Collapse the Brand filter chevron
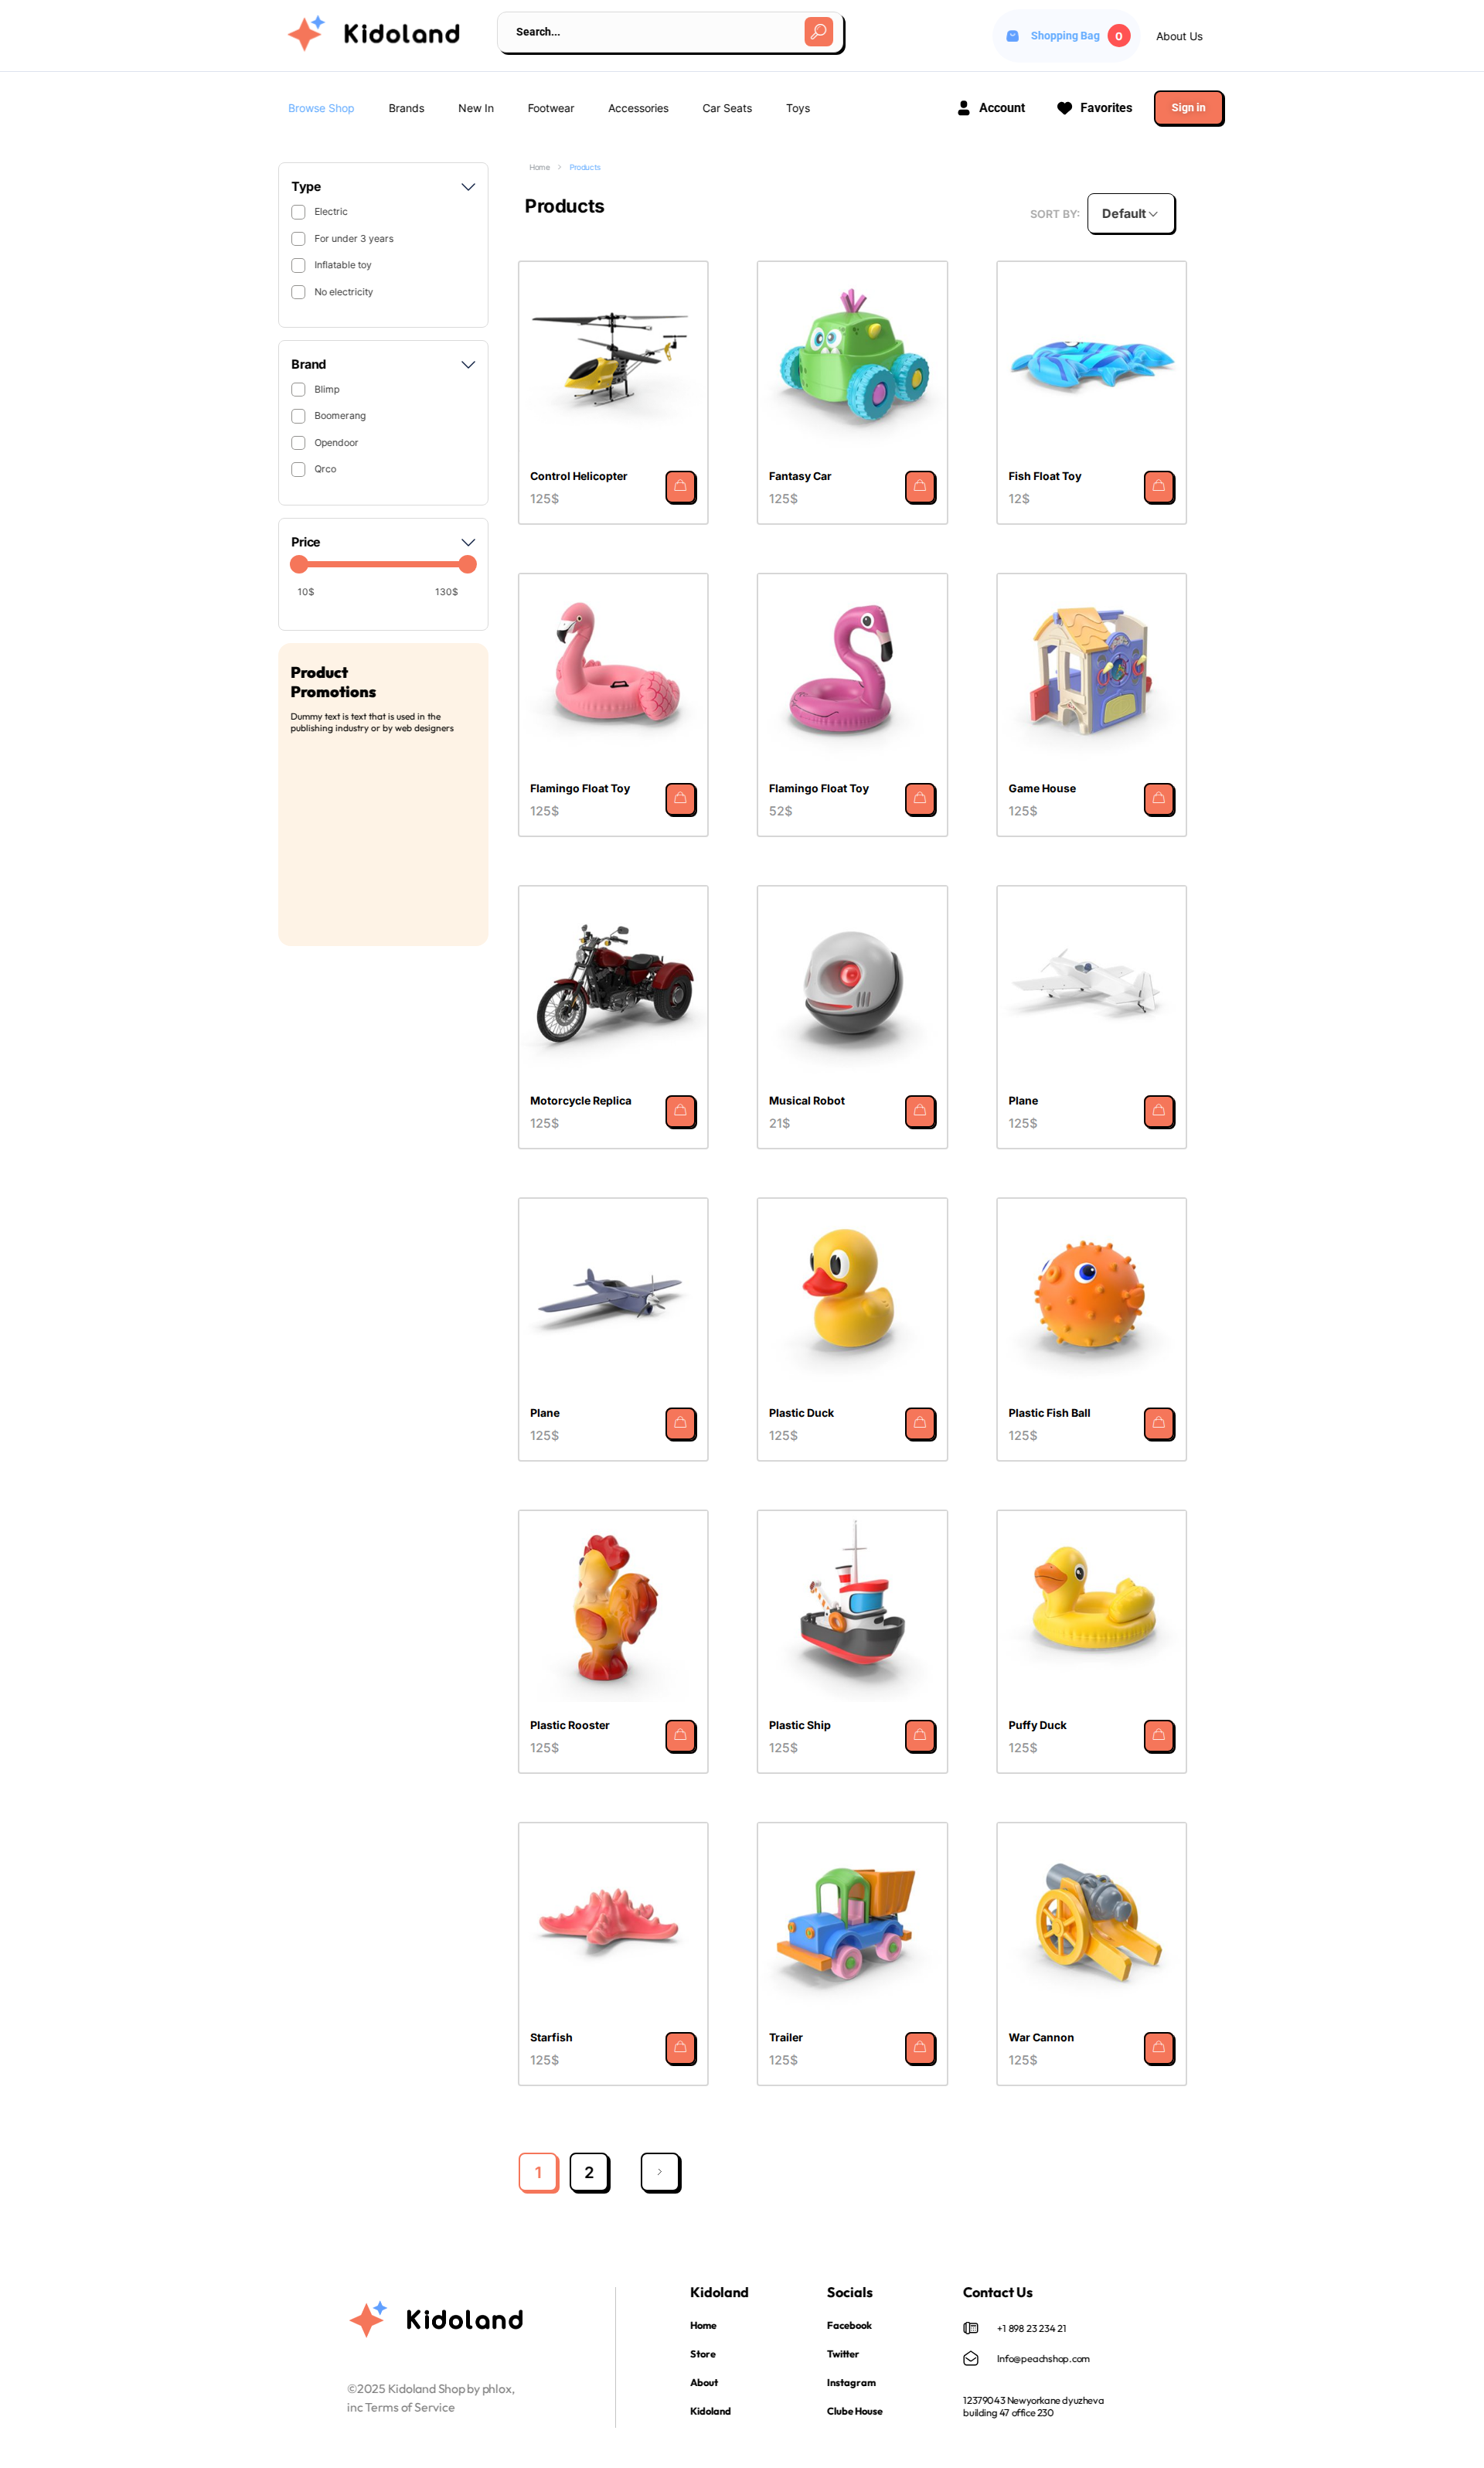Screen dimensions: 1484x2468 pos(467,365)
